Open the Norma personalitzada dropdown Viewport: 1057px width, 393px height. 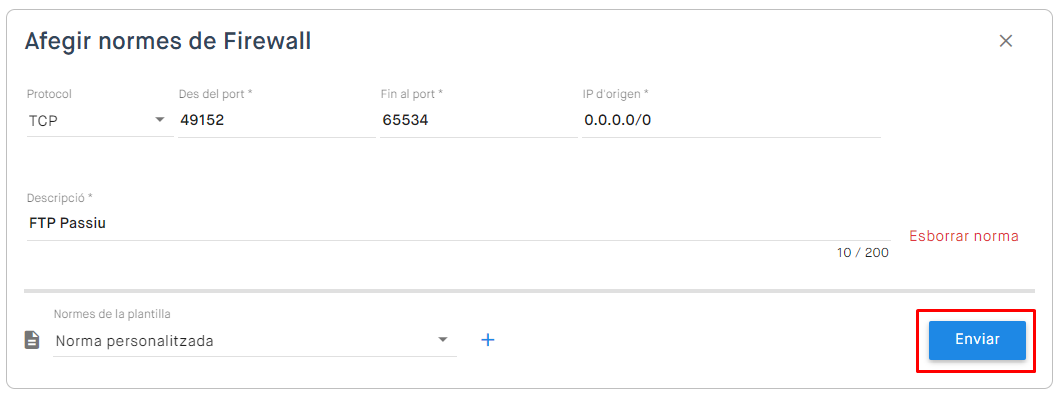pos(255,341)
